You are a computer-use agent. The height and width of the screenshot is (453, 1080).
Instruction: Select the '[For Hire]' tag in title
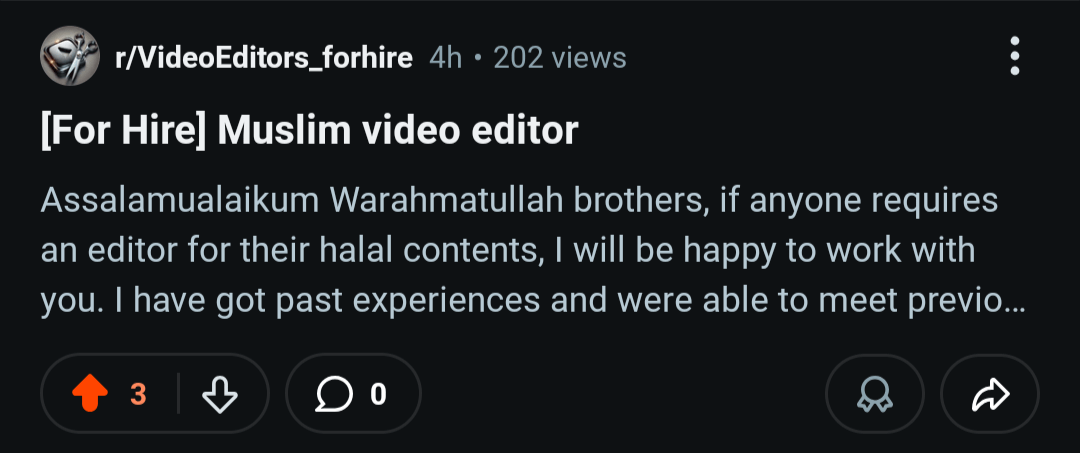[123, 131]
